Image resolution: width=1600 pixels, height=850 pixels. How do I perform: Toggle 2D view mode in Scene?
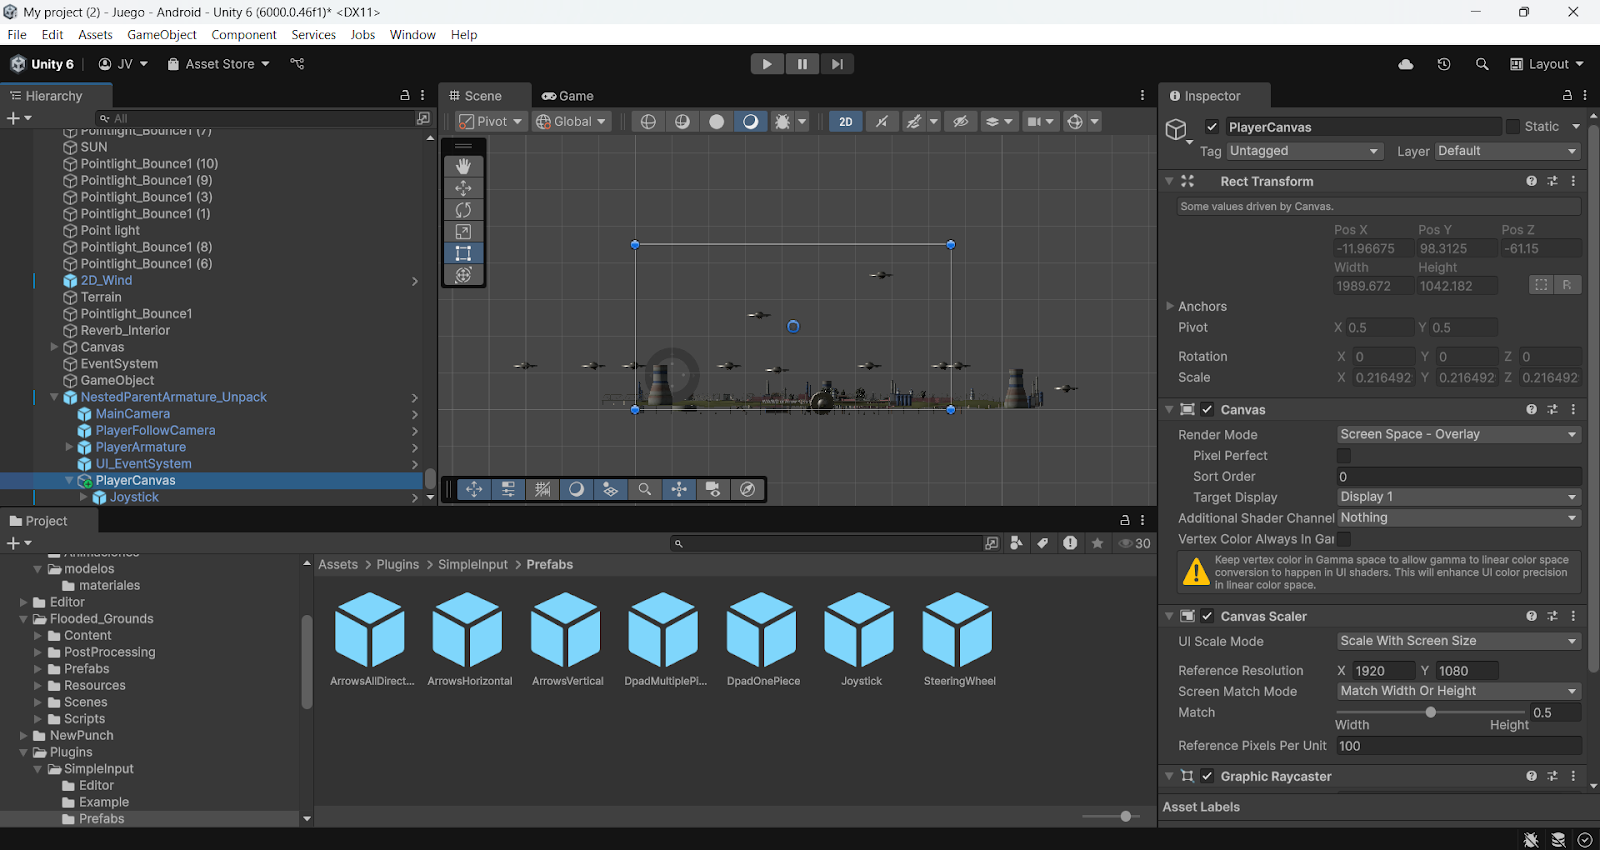coord(846,122)
